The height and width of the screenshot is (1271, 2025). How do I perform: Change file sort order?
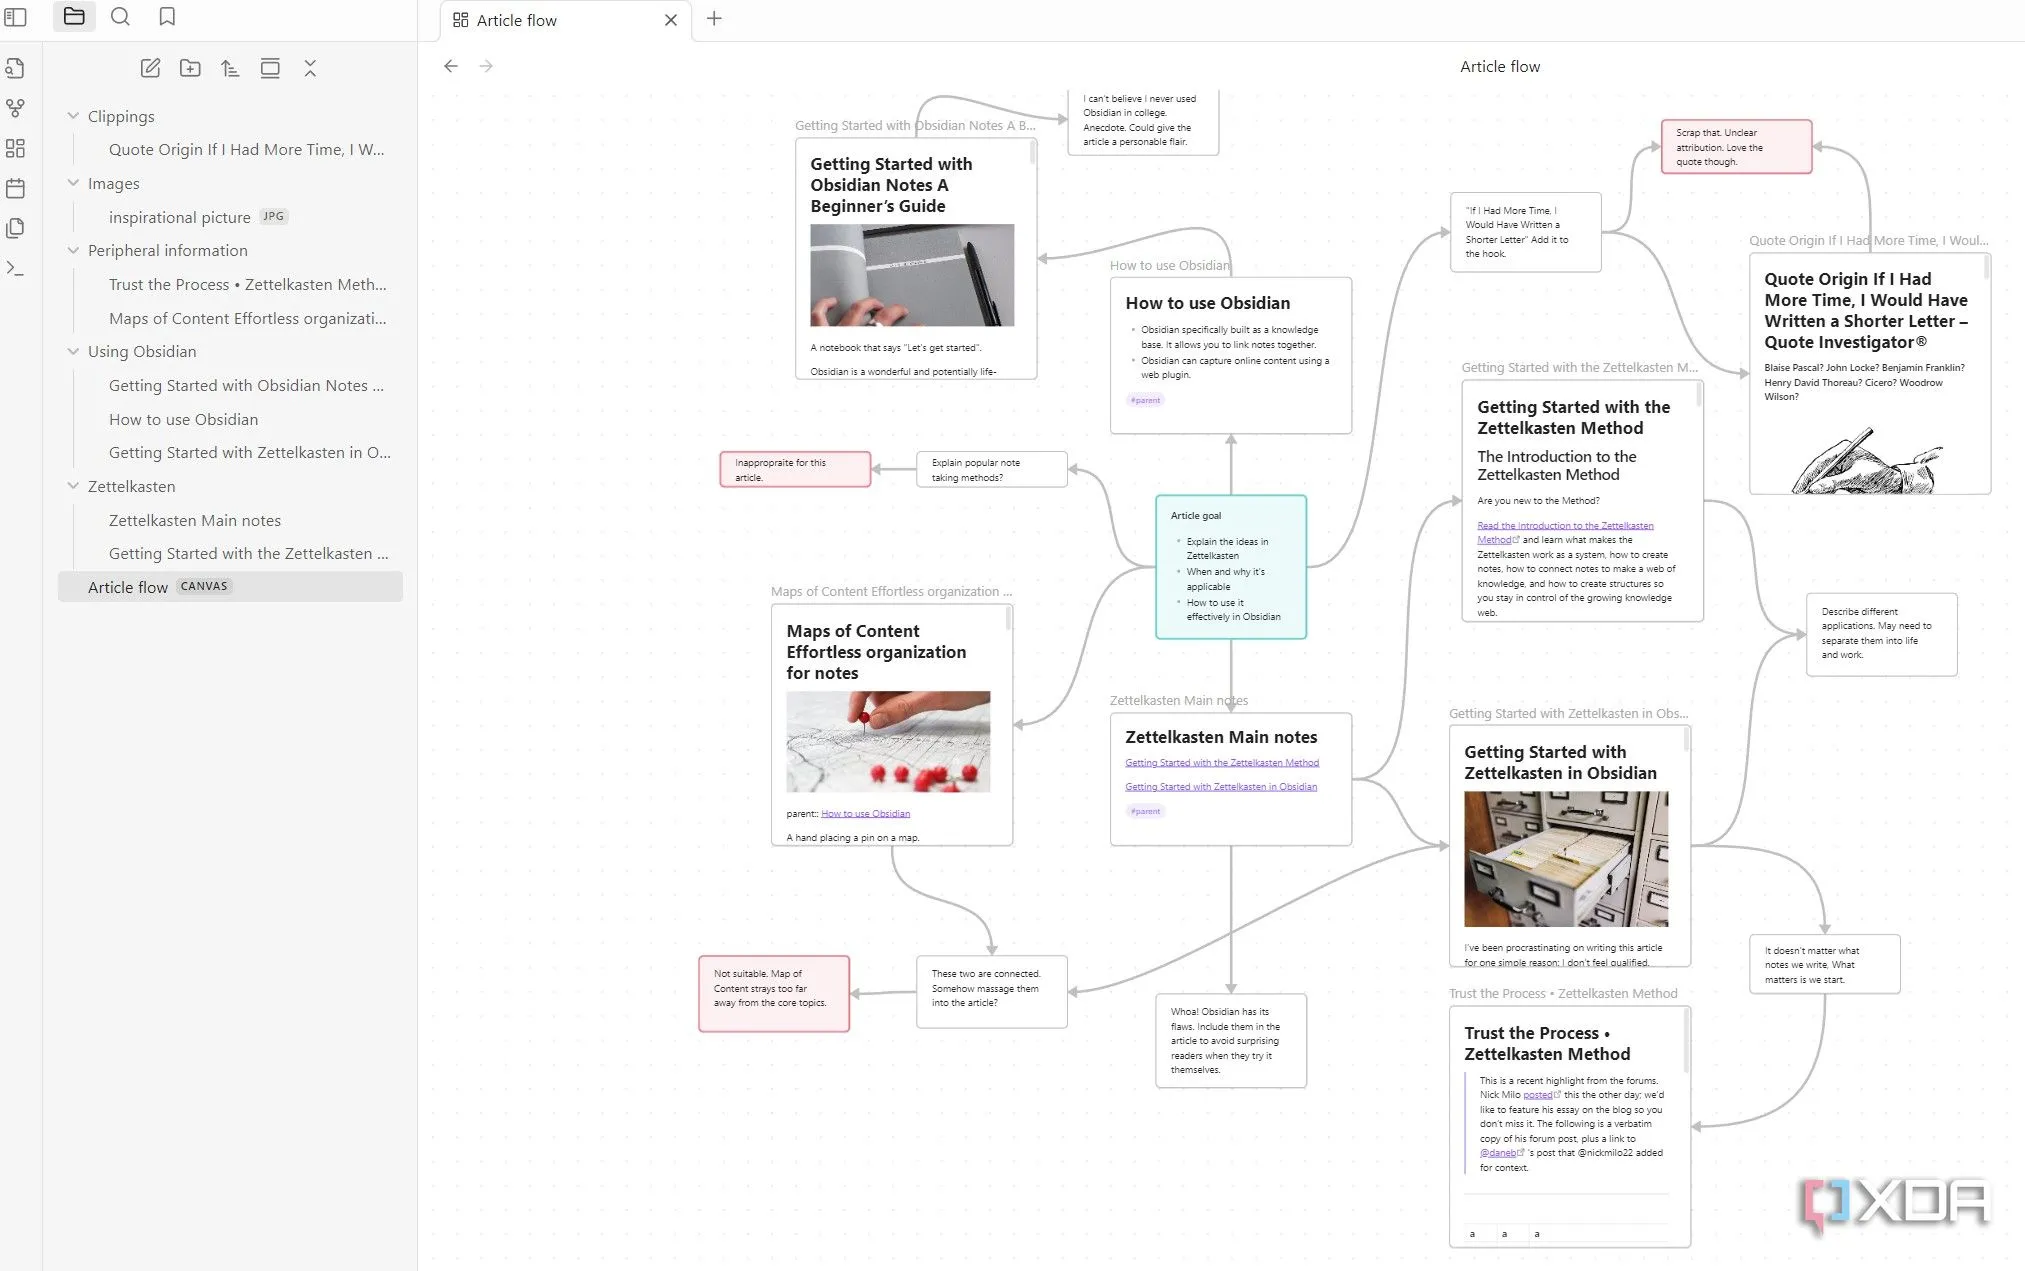(230, 68)
